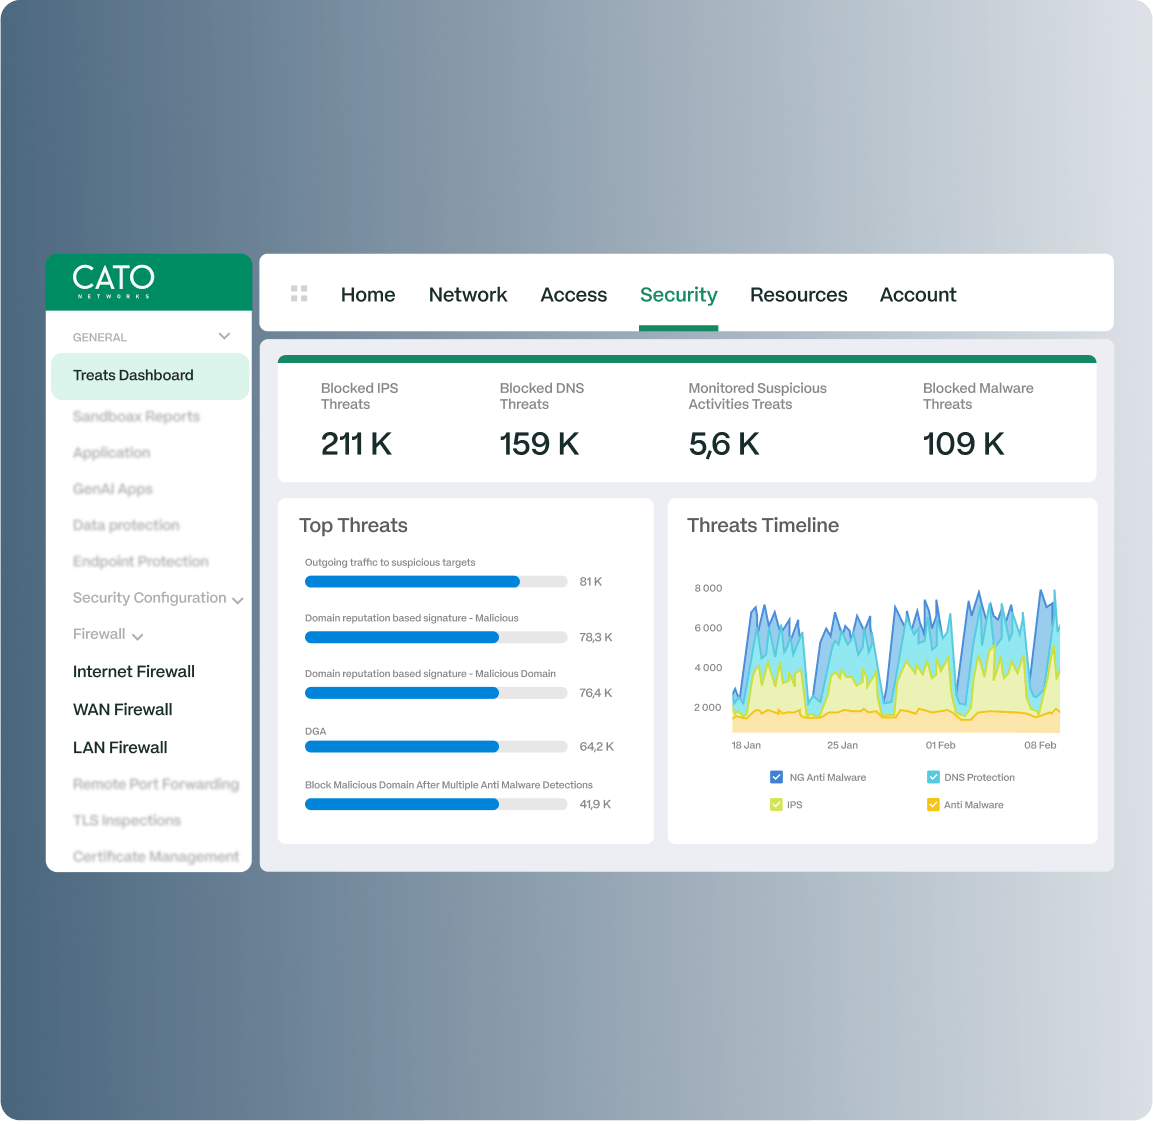
Task: Click the 01 Feb timeline label
Action: [940, 745]
